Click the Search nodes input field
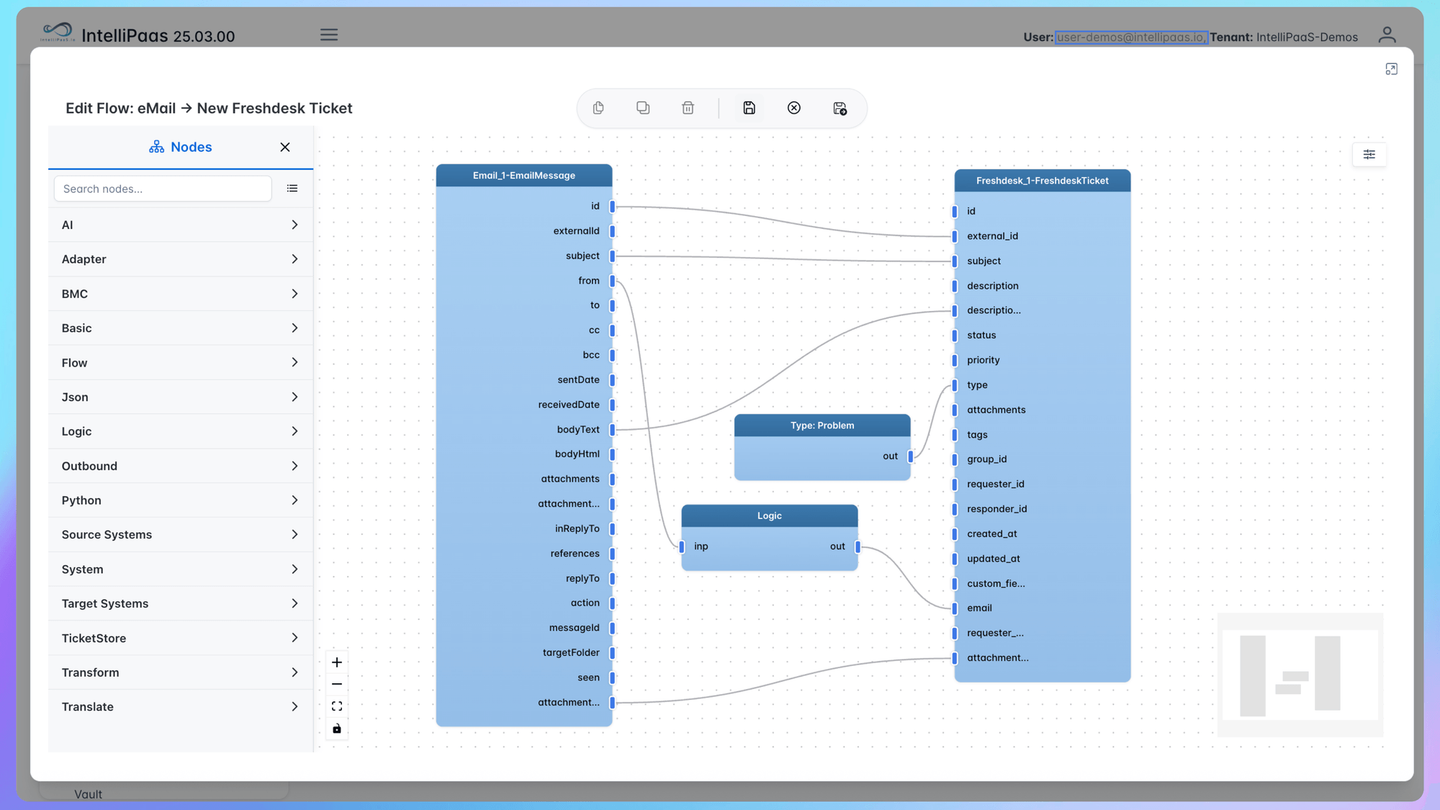This screenshot has width=1440, height=810. 162,189
